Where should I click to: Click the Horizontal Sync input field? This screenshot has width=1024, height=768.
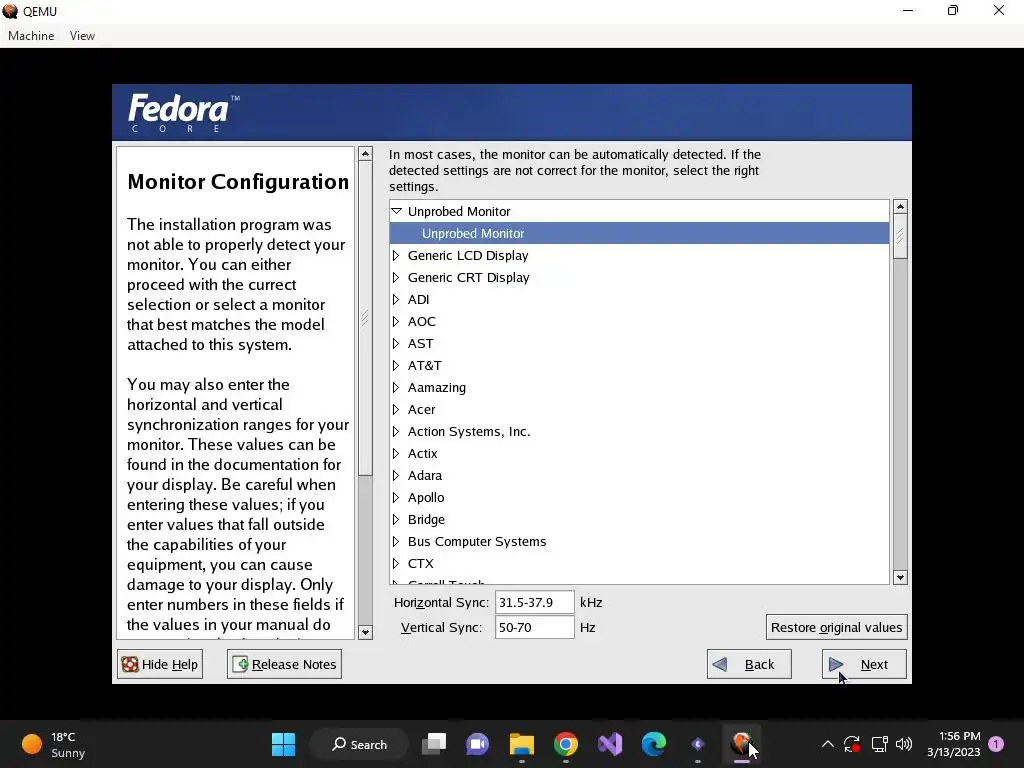click(534, 602)
